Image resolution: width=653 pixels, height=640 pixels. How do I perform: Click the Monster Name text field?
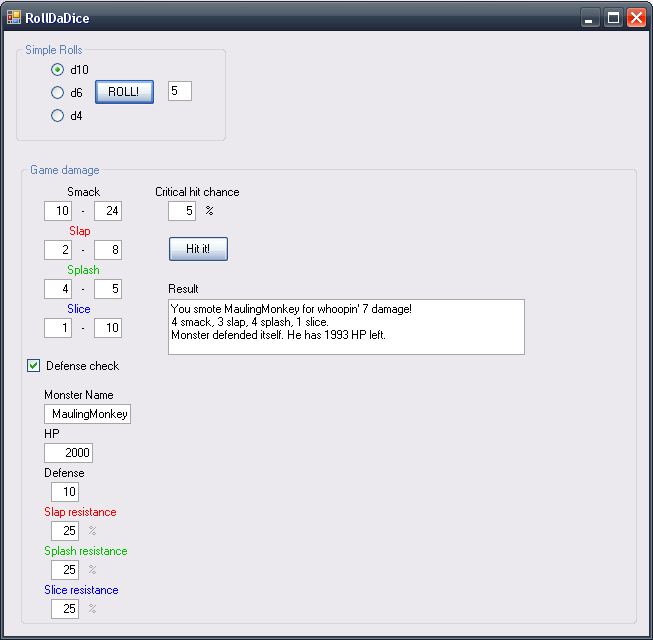pyautogui.click(x=87, y=414)
